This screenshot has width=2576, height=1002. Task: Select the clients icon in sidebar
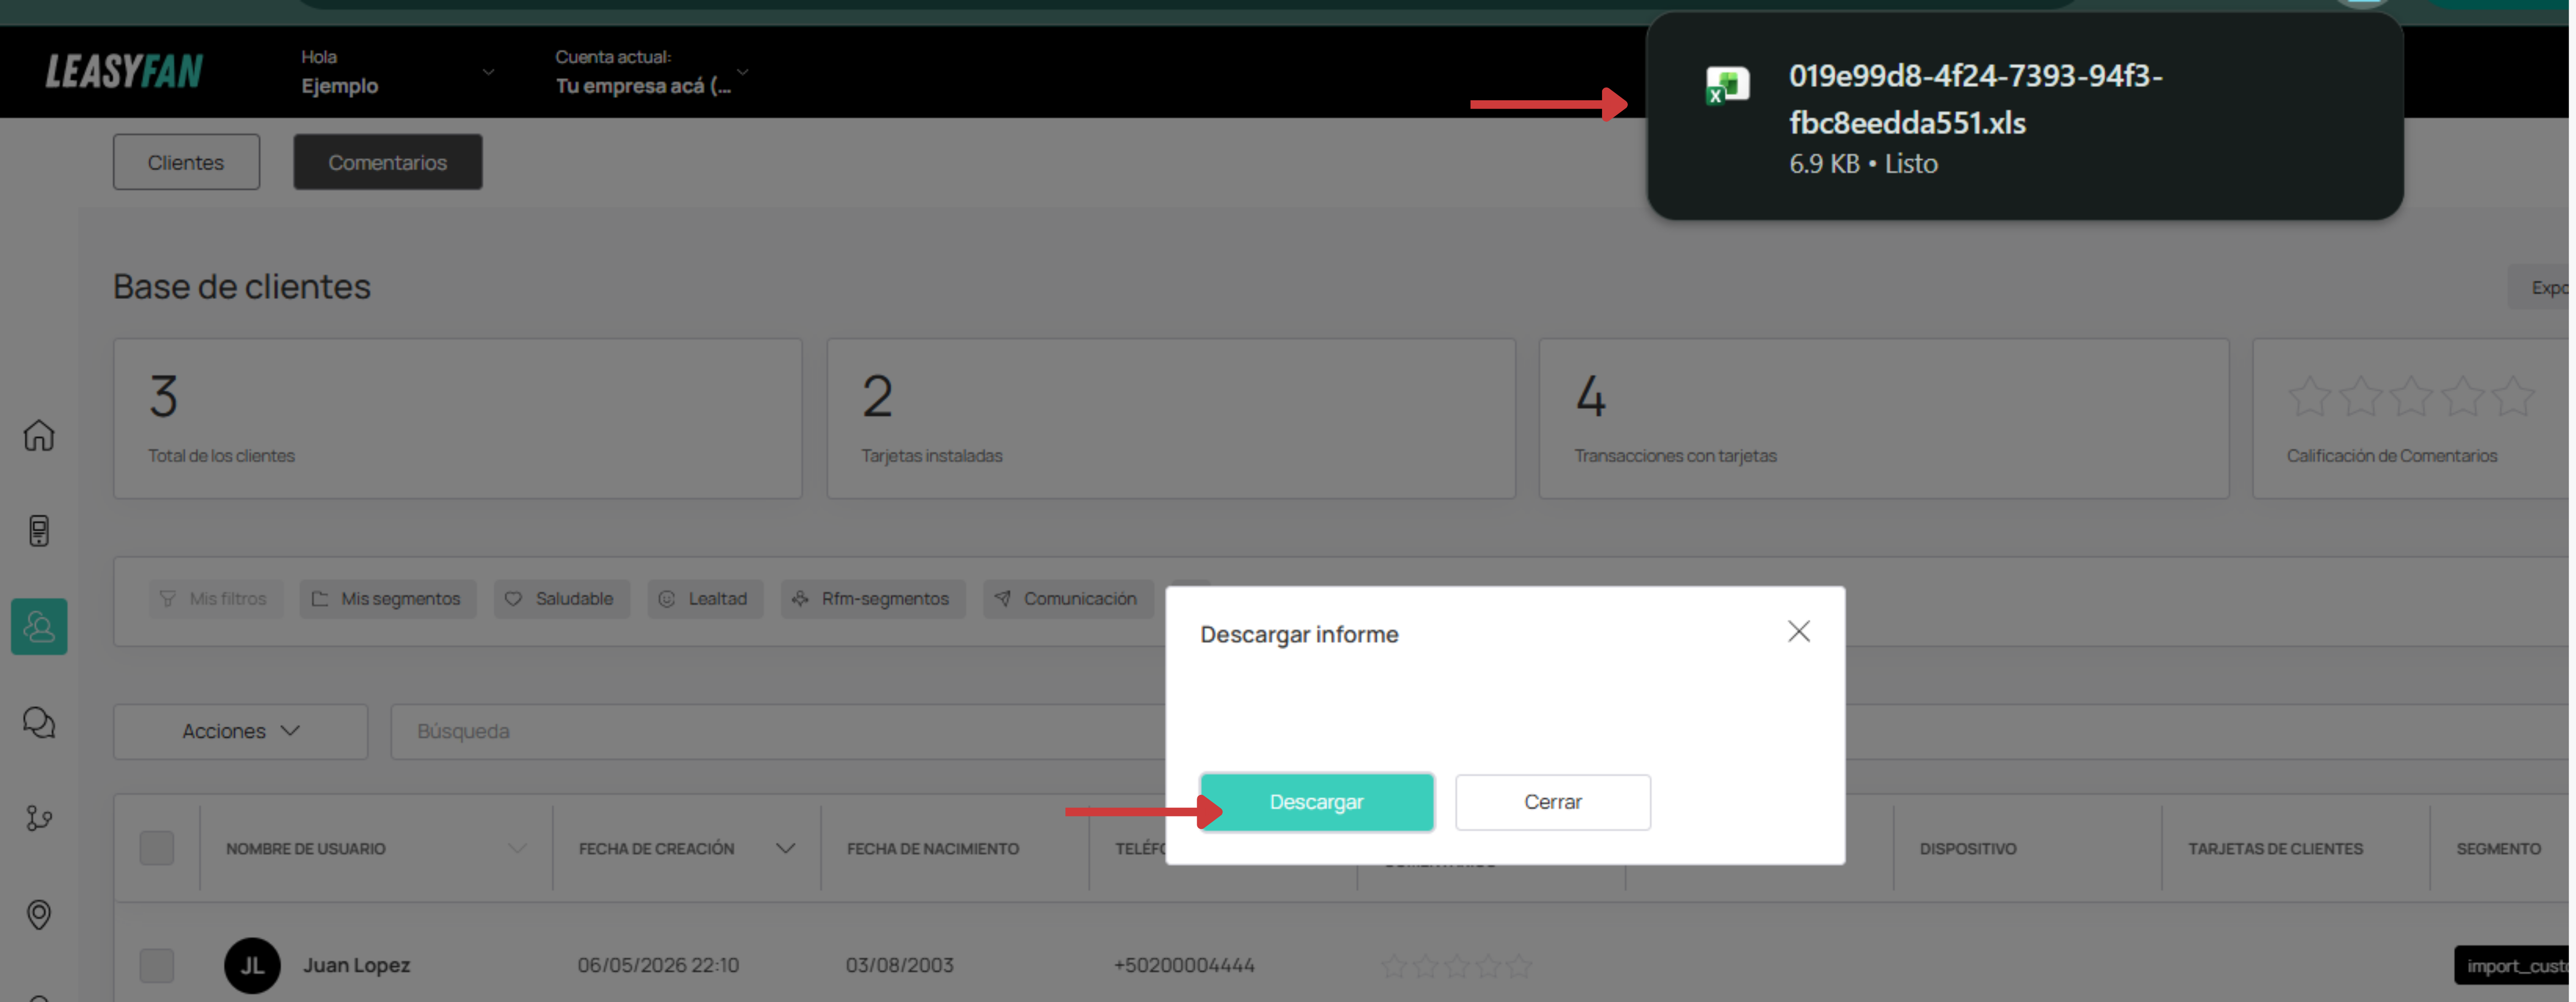click(x=39, y=626)
